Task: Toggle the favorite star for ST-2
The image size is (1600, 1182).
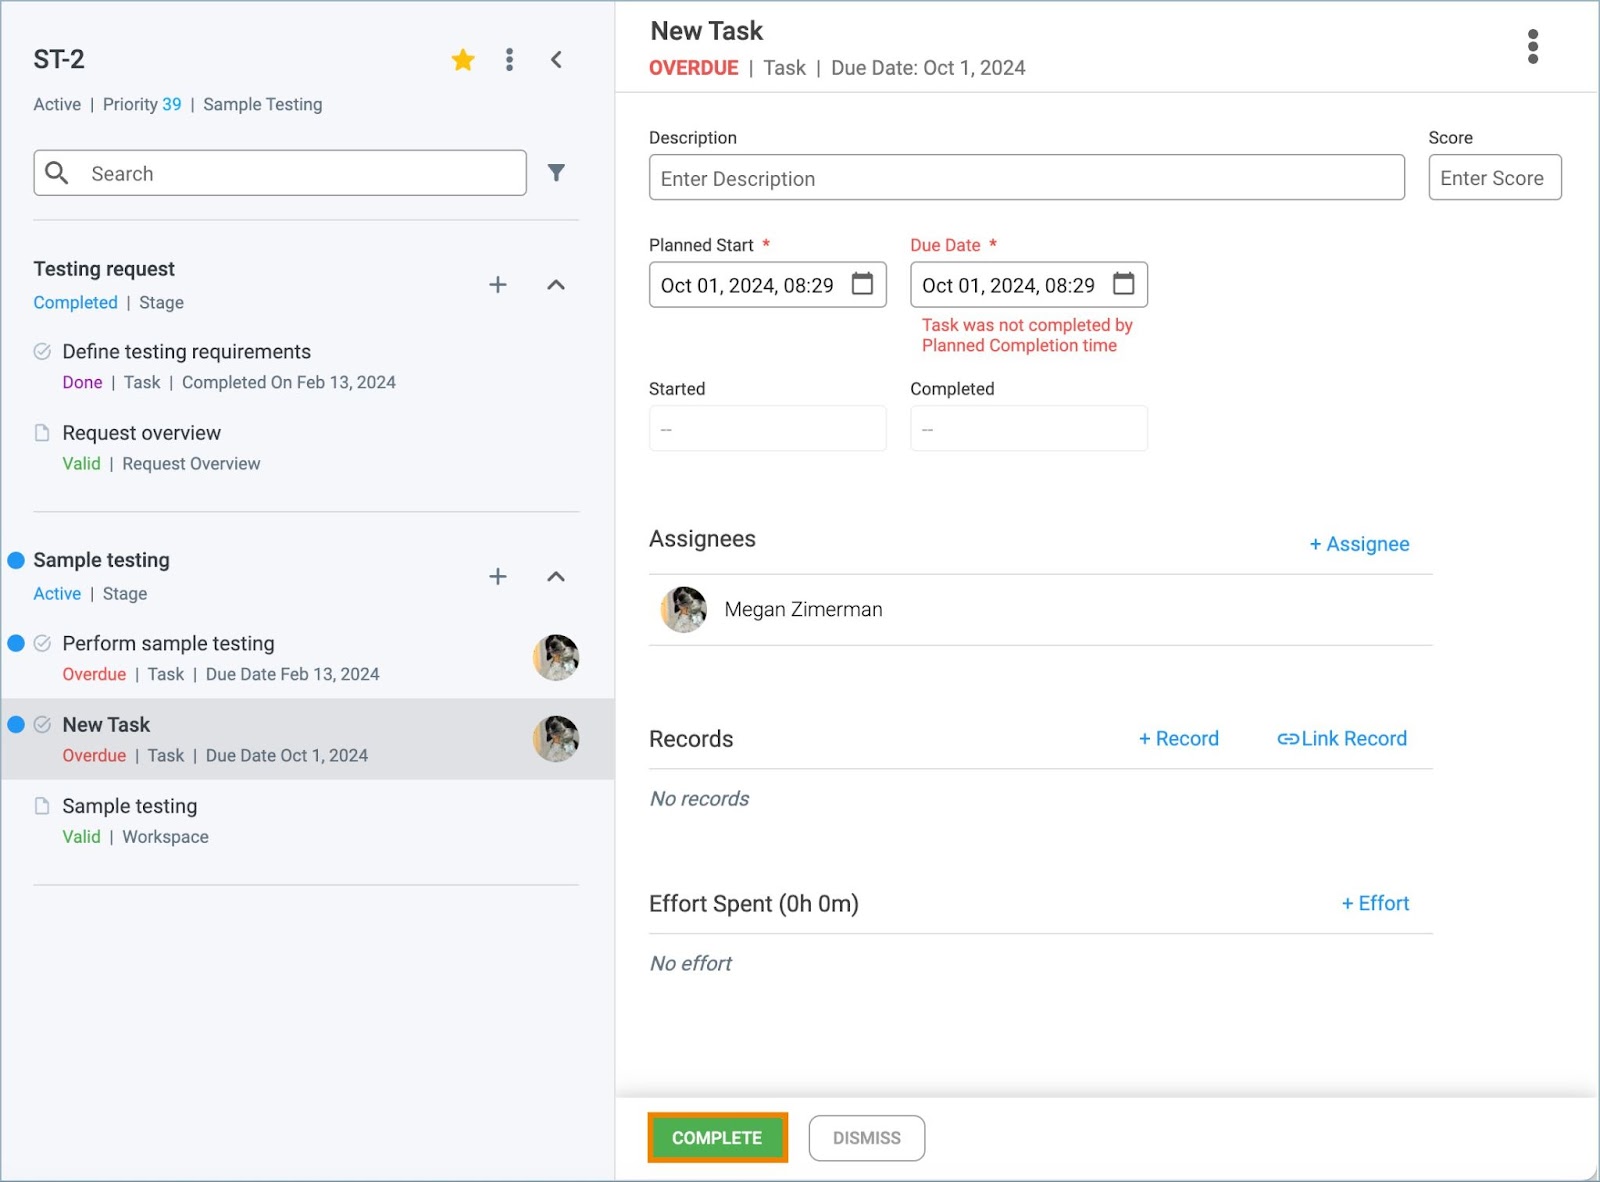Action: [463, 60]
